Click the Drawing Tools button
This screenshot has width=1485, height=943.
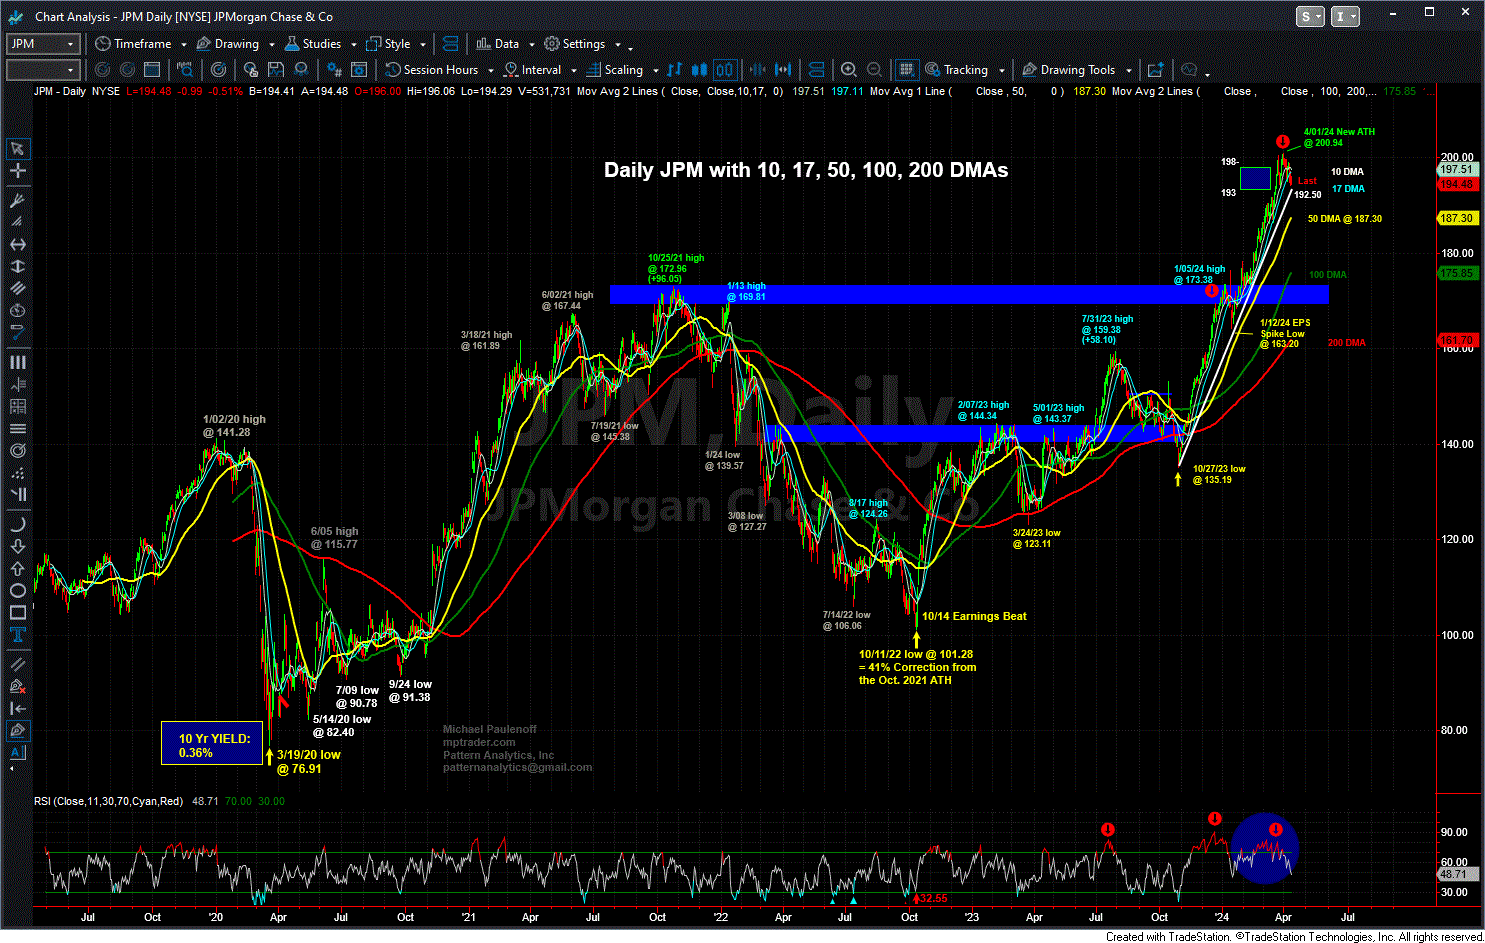tap(1067, 70)
